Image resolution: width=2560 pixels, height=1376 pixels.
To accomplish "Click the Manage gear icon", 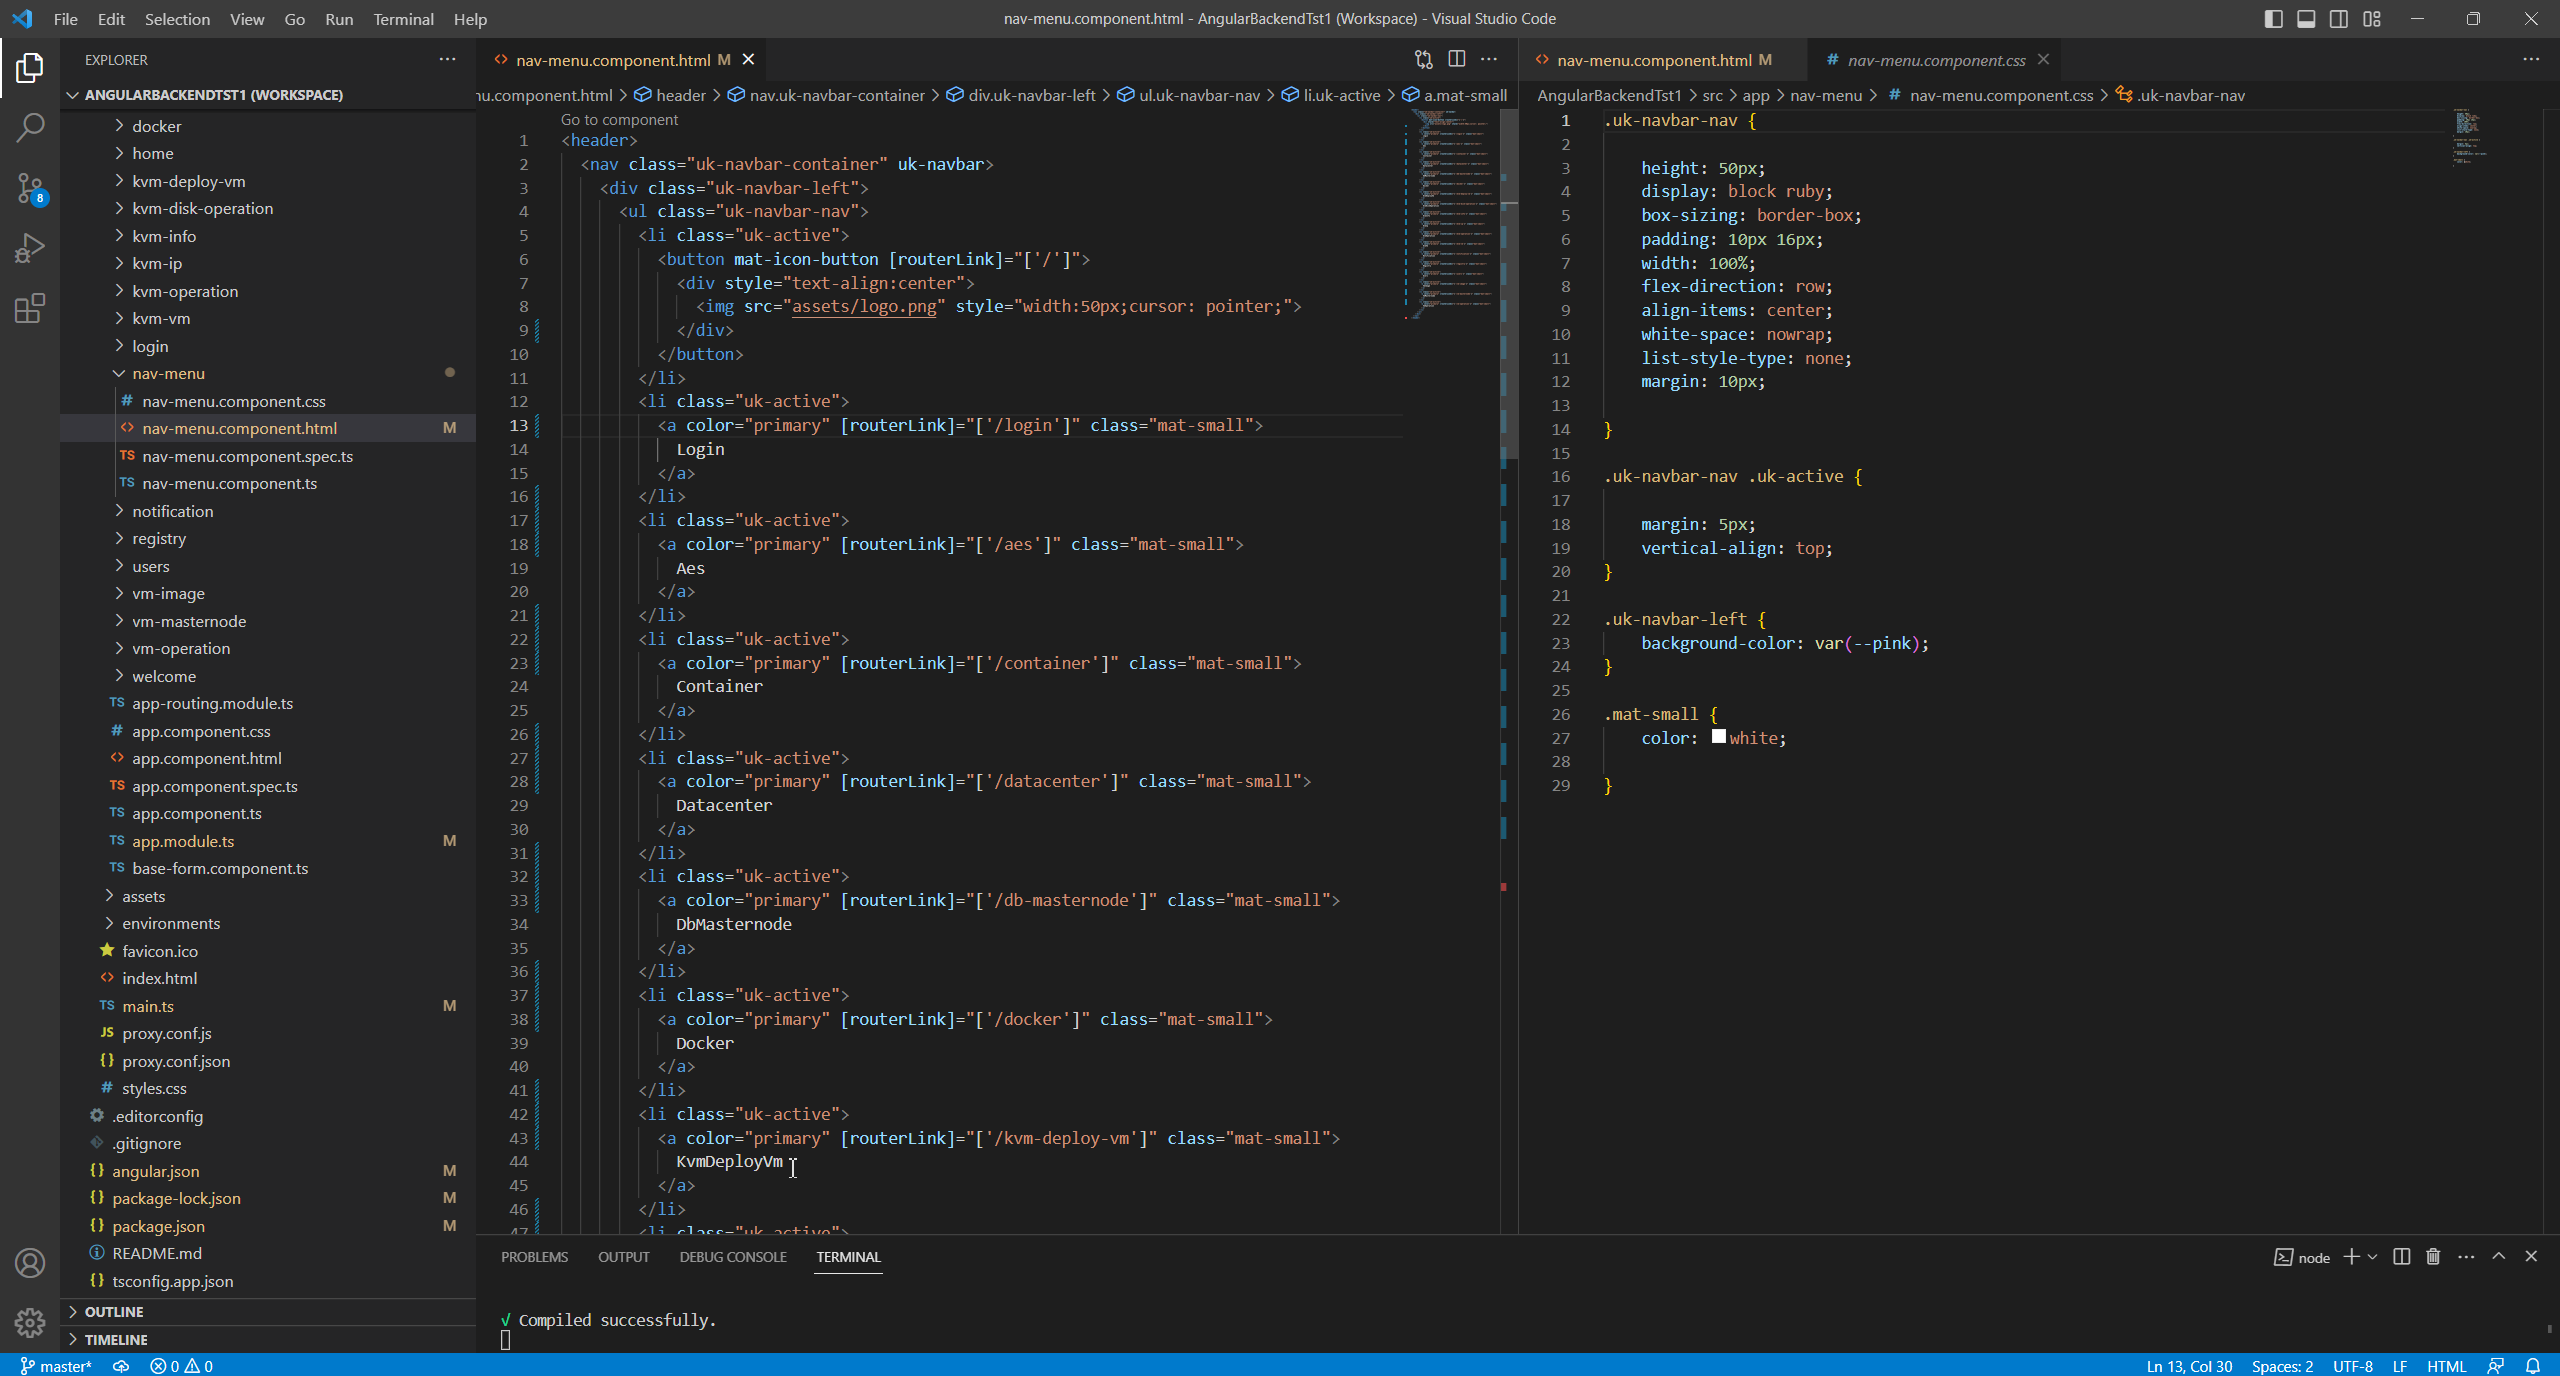I will [30, 1322].
